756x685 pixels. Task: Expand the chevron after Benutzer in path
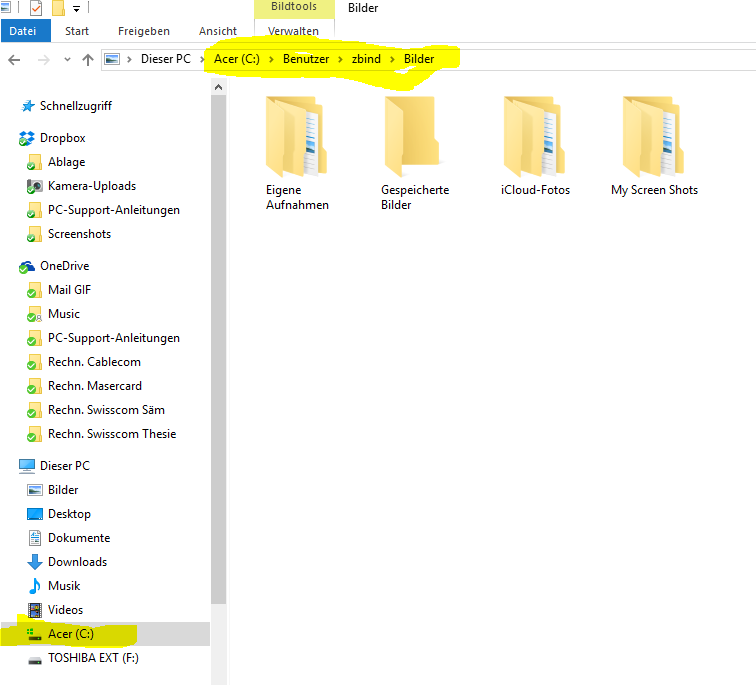coord(340,59)
